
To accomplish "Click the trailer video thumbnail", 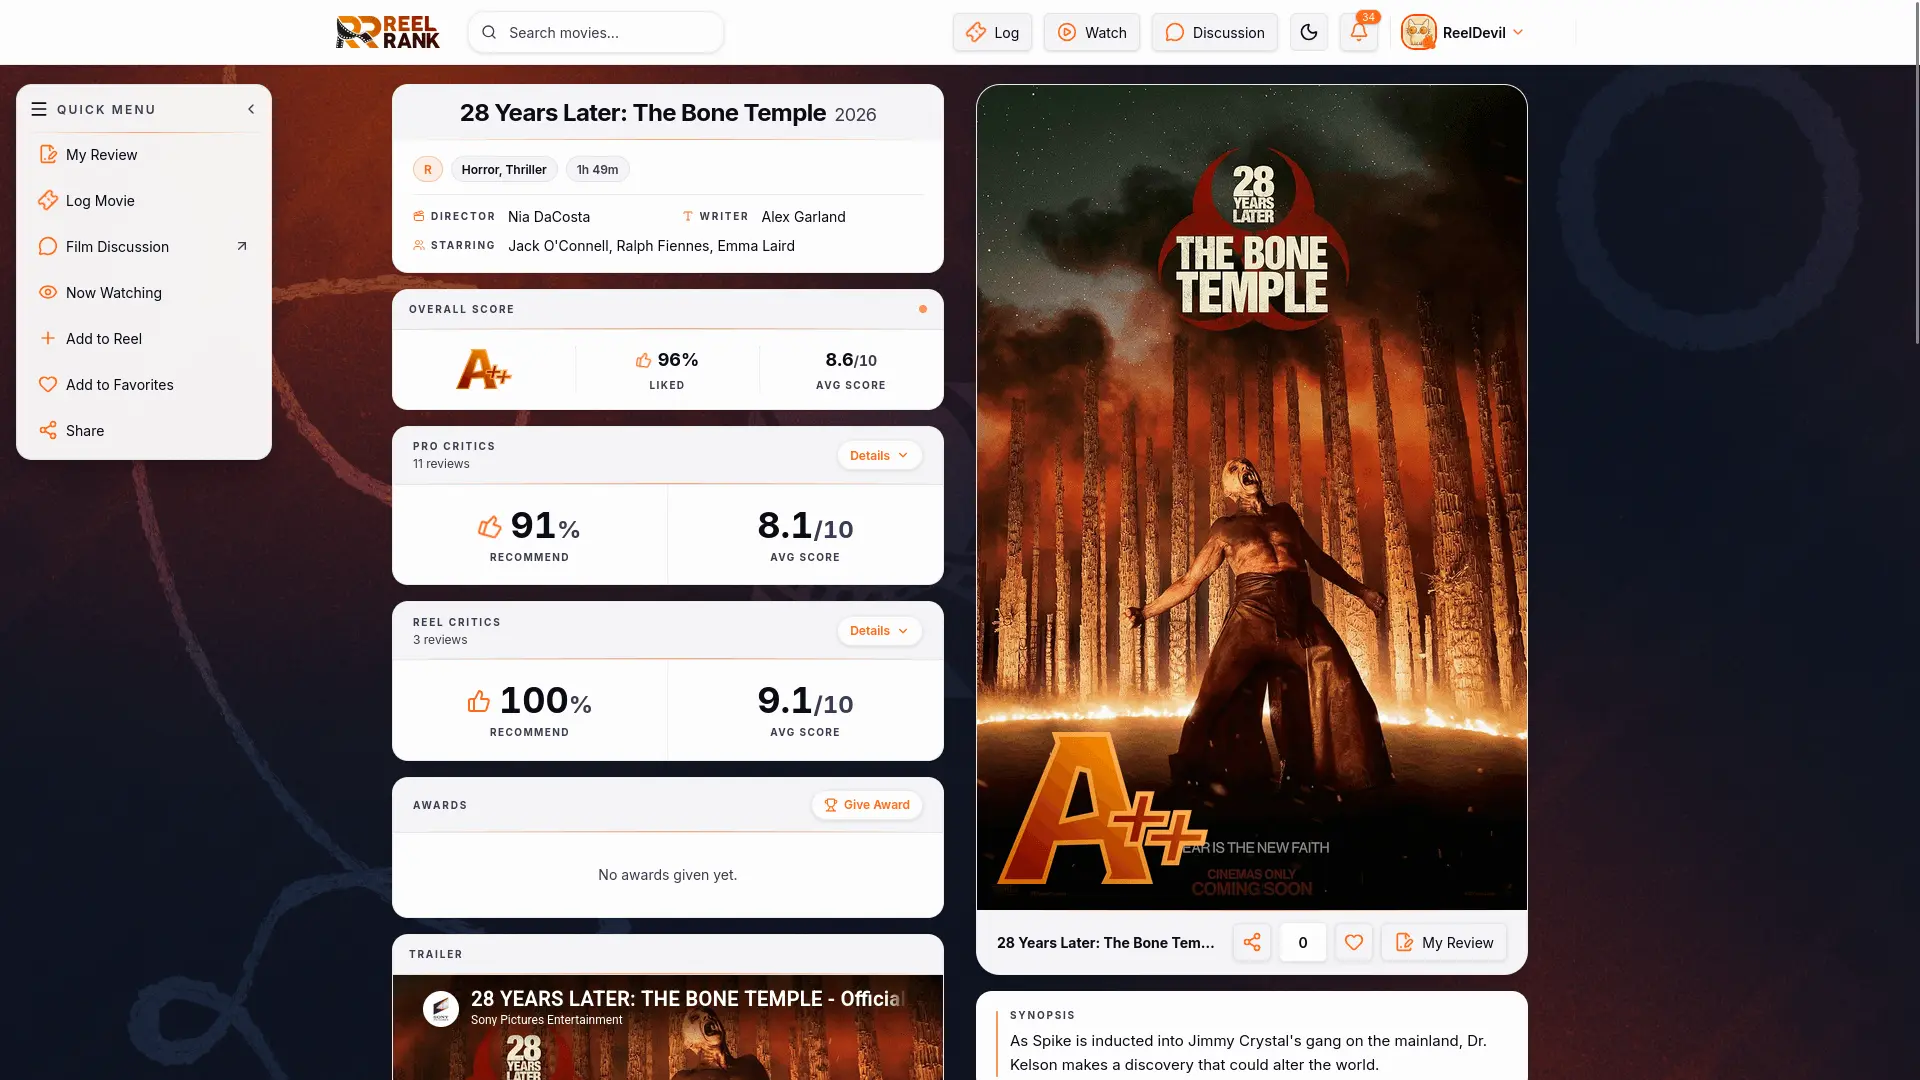I will tap(668, 1028).
